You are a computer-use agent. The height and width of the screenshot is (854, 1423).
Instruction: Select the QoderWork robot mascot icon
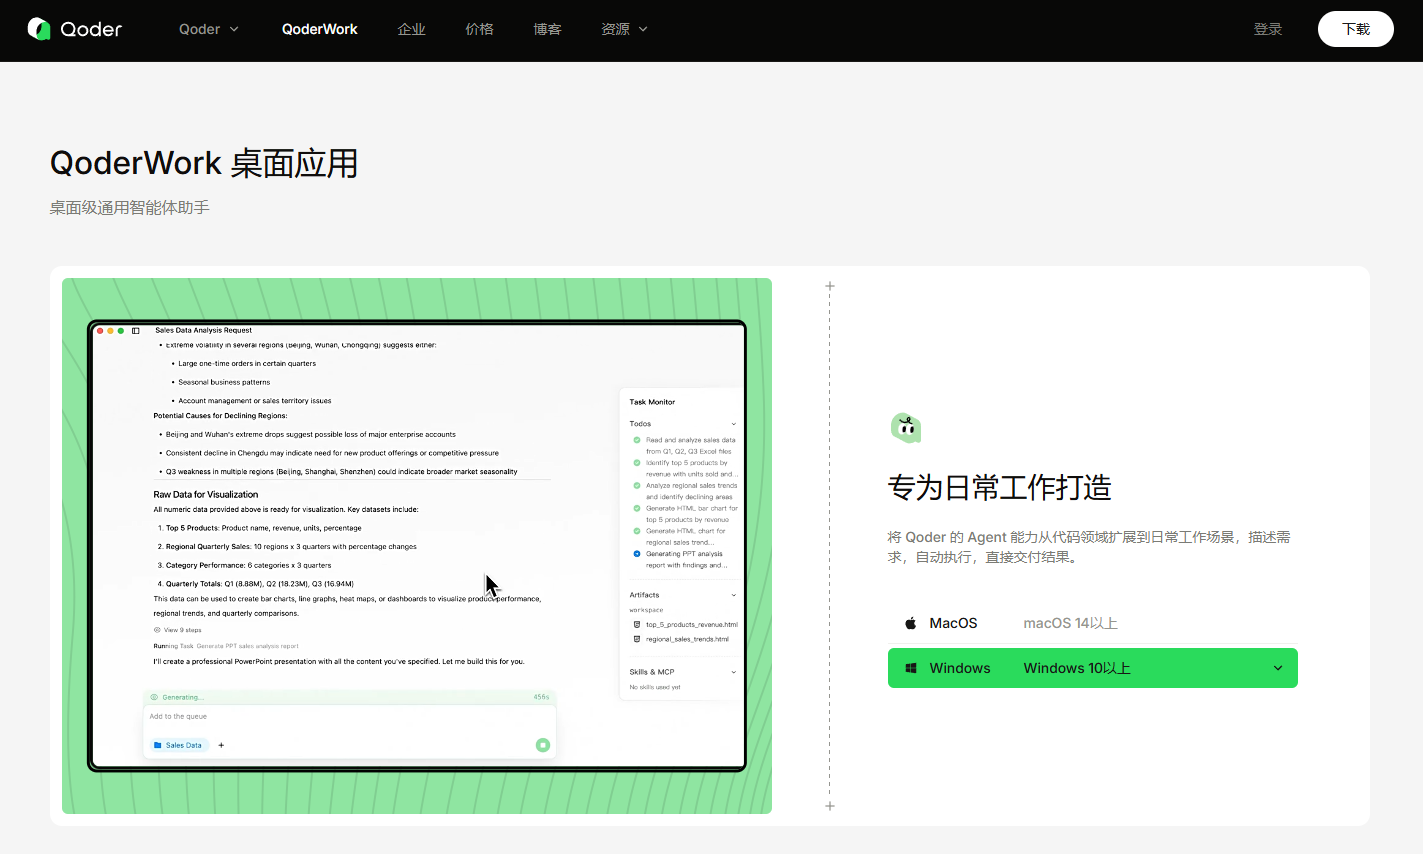905,425
